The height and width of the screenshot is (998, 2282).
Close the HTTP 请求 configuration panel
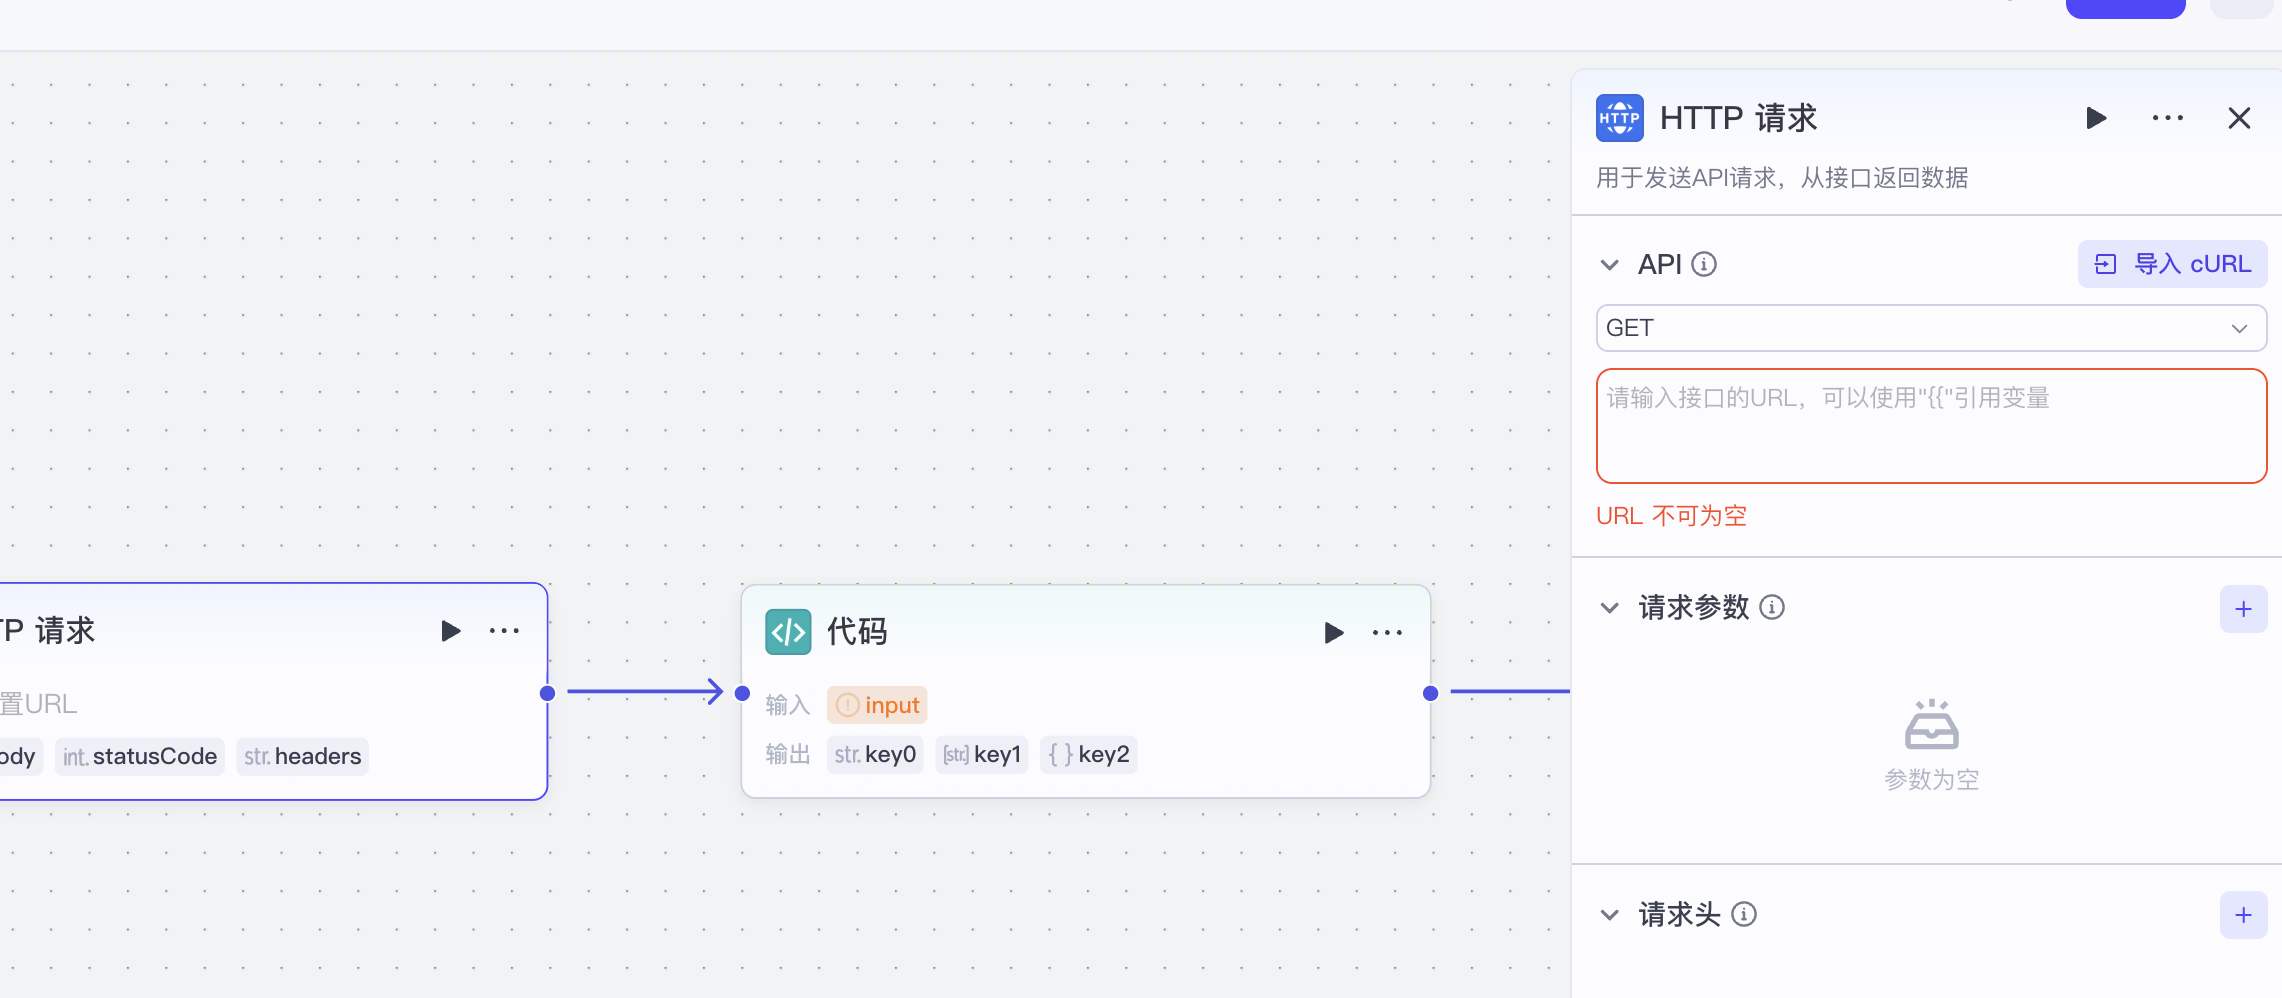(2239, 118)
